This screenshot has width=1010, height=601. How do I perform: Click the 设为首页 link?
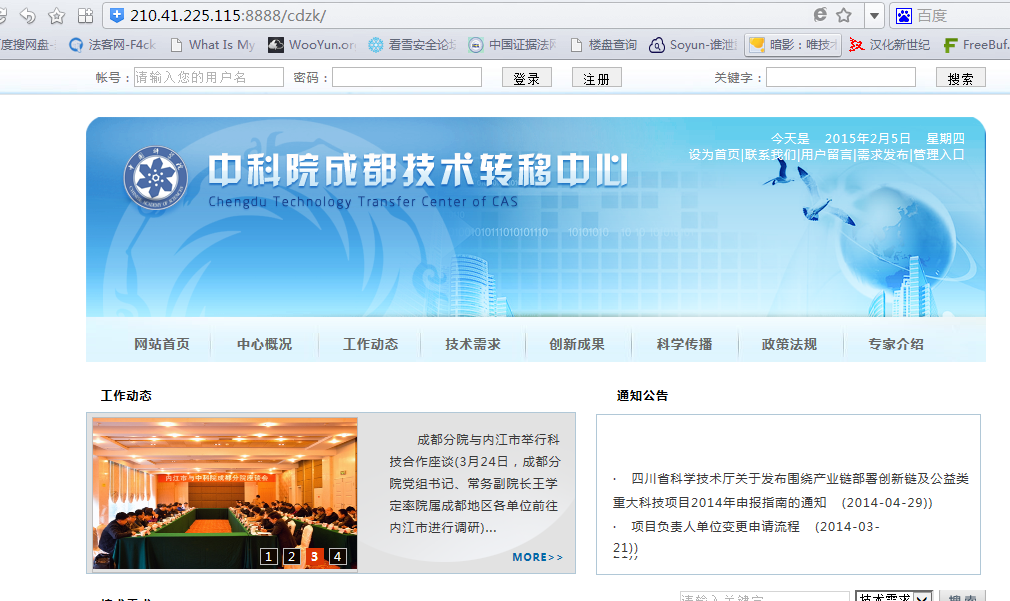[x=714, y=155]
